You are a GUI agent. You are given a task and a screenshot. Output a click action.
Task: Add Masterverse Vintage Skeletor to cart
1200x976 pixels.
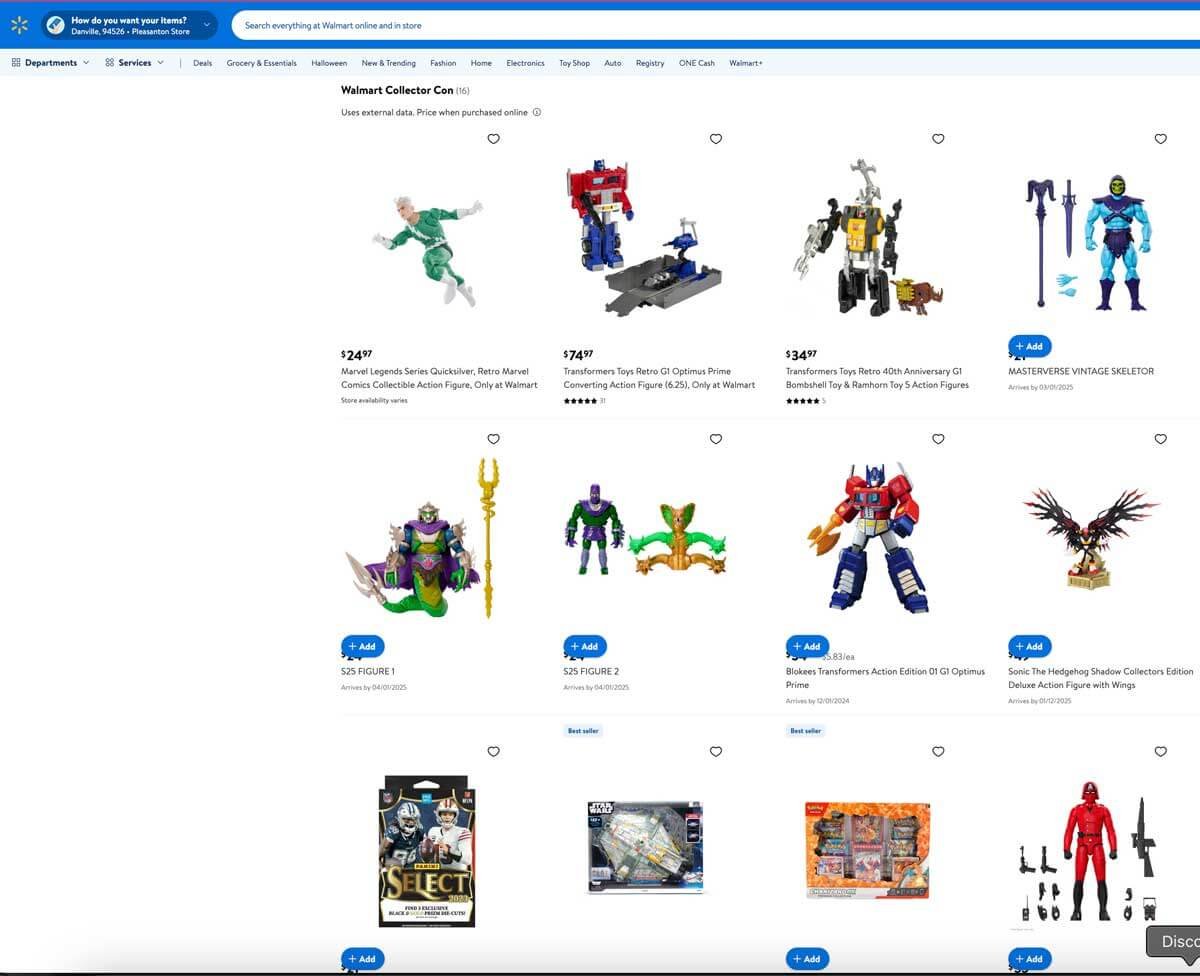(1028, 346)
